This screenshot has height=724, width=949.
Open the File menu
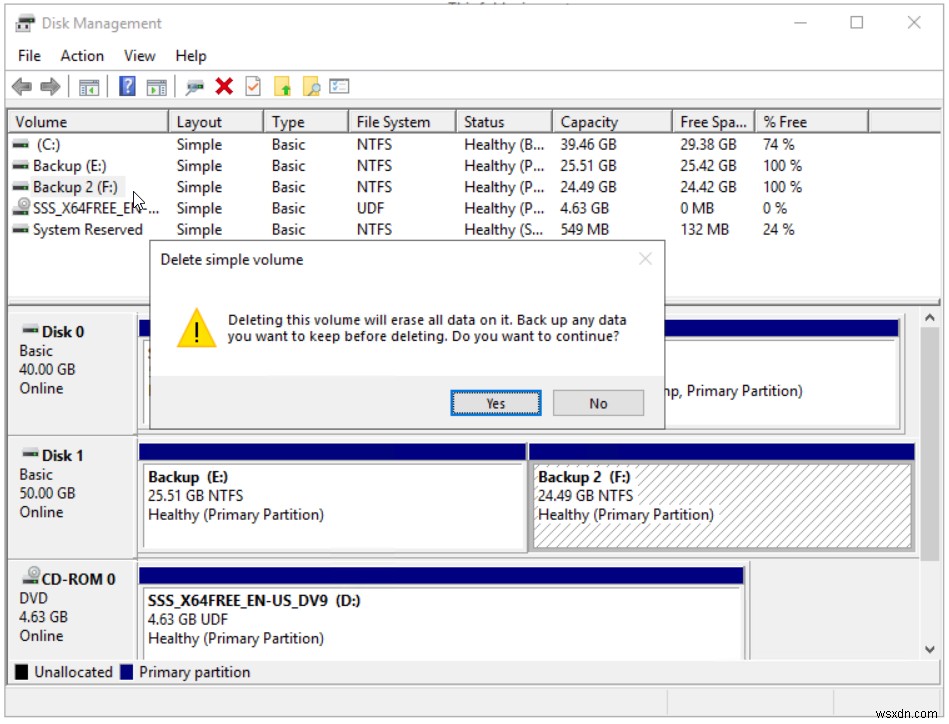tap(28, 55)
